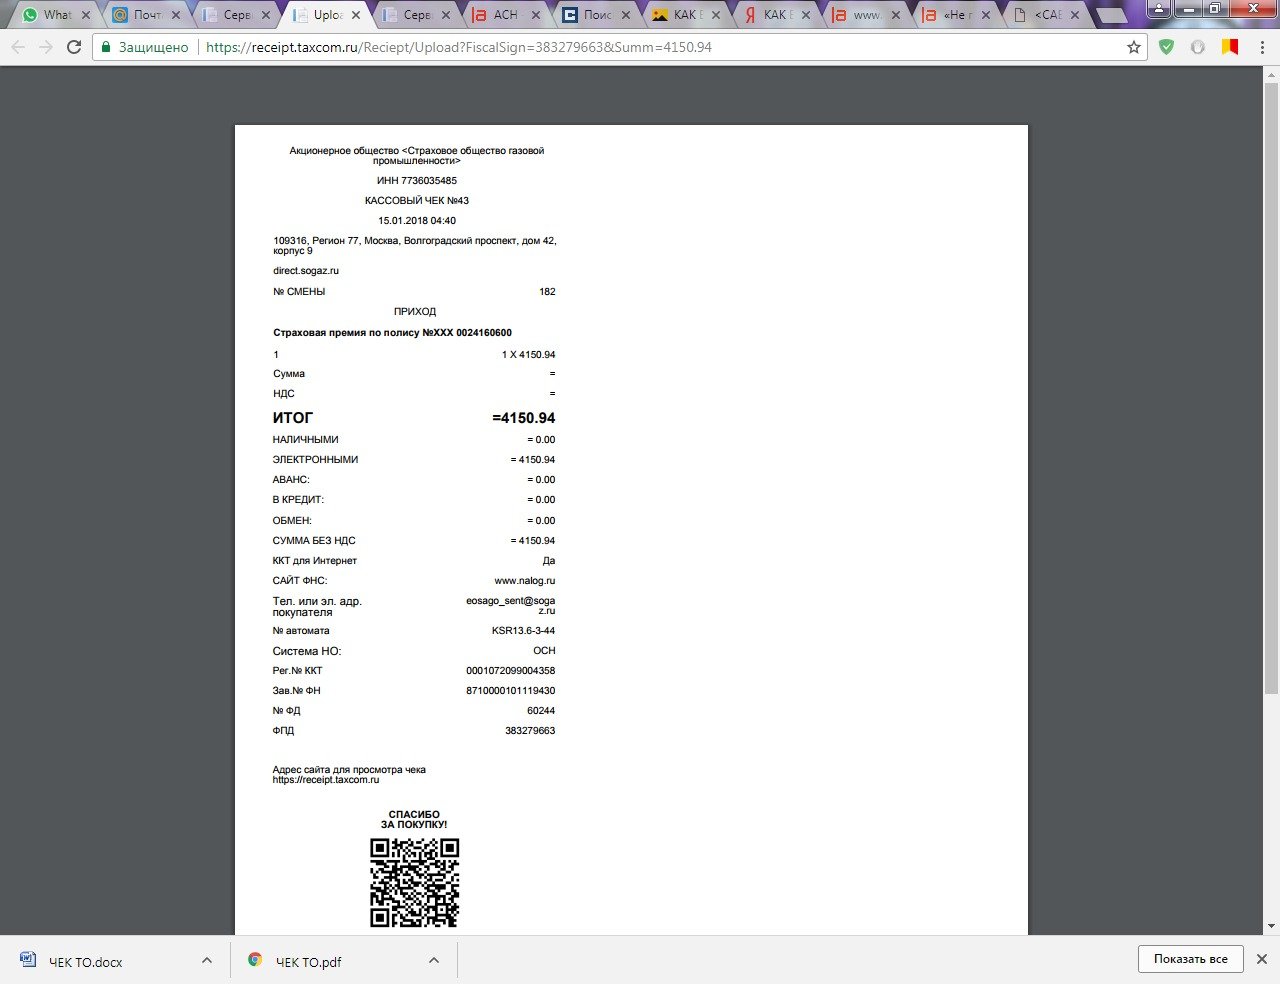This screenshot has width=1280, height=984.
Task: Switch to the <САЕ tab
Action: pyautogui.click(x=1046, y=15)
